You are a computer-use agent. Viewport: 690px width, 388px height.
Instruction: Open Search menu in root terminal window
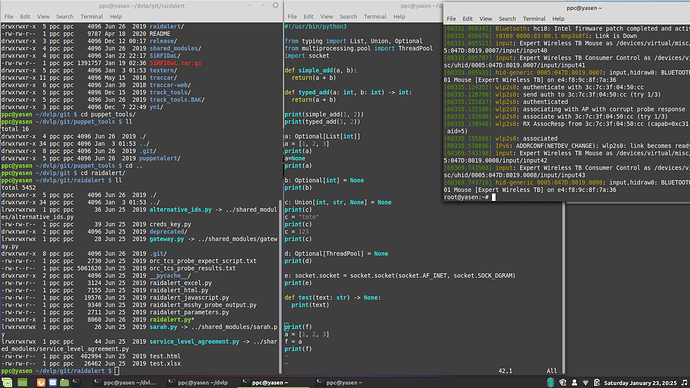point(507,19)
